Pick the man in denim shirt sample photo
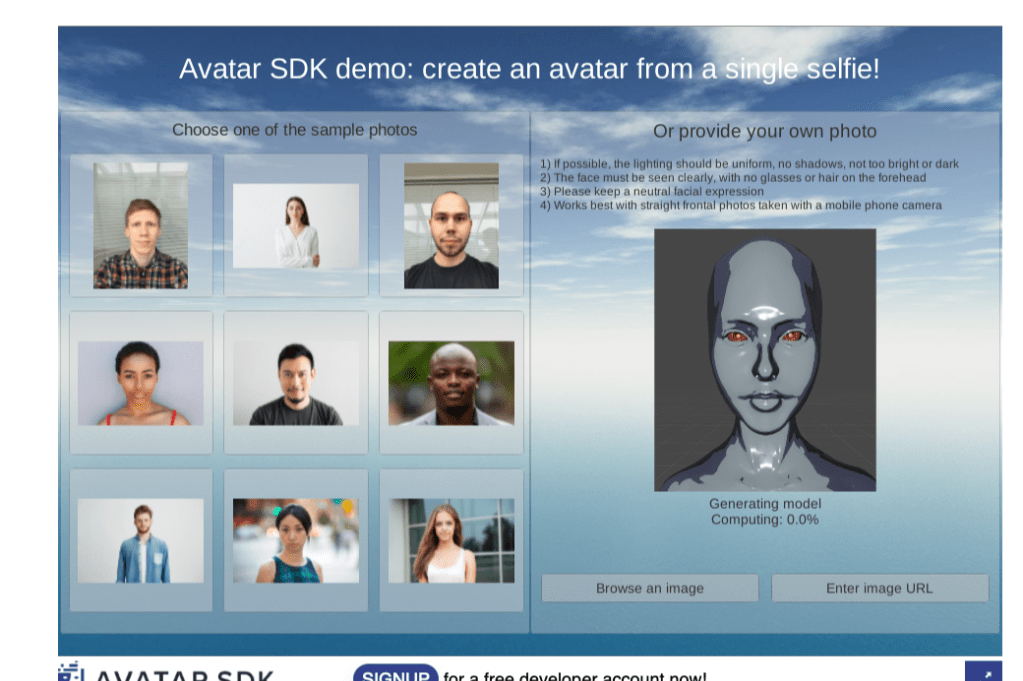 click(140, 540)
